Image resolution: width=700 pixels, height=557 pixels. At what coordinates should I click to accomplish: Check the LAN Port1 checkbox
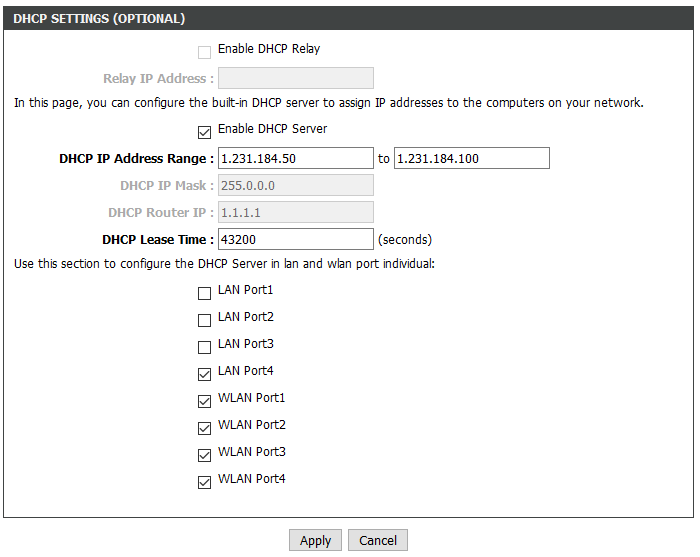[x=205, y=293]
